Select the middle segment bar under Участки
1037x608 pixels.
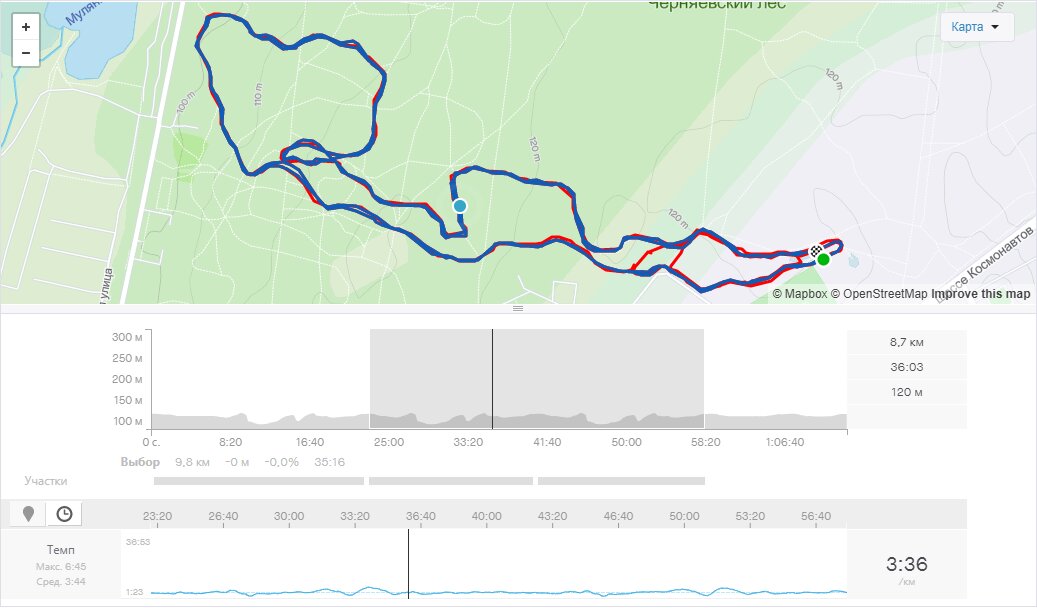click(x=450, y=481)
